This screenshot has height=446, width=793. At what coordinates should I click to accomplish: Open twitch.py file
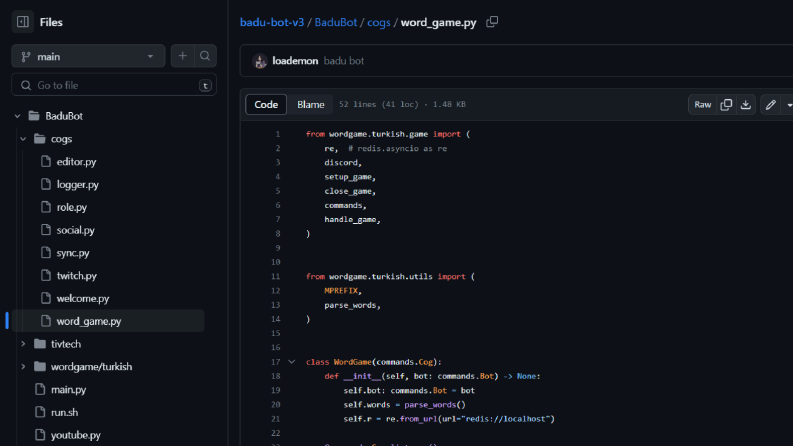coord(76,276)
